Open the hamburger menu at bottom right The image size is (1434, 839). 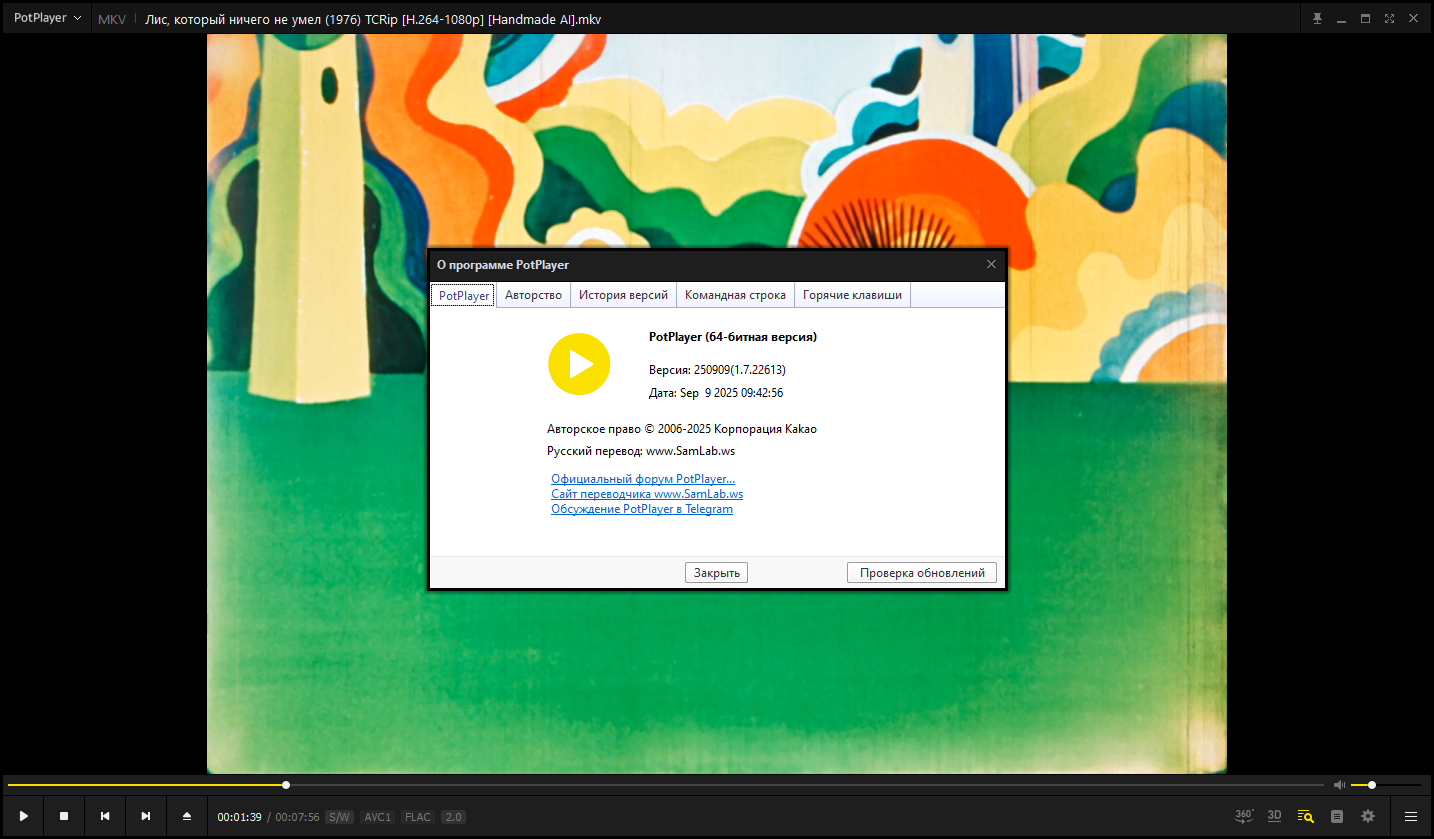pyautogui.click(x=1411, y=816)
